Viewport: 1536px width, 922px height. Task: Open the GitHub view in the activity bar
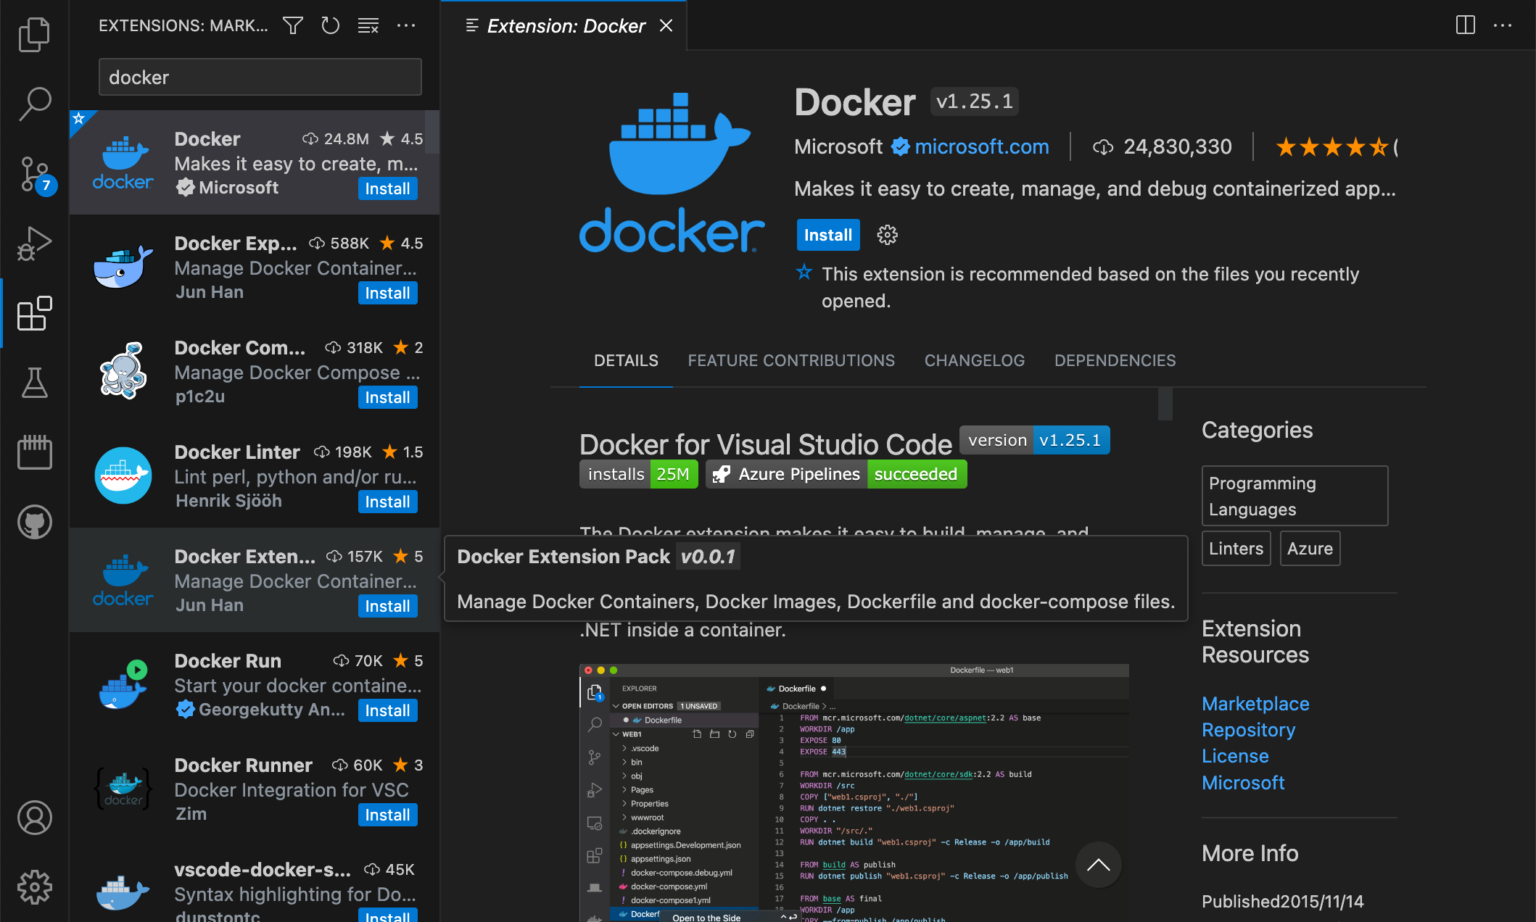[34, 522]
